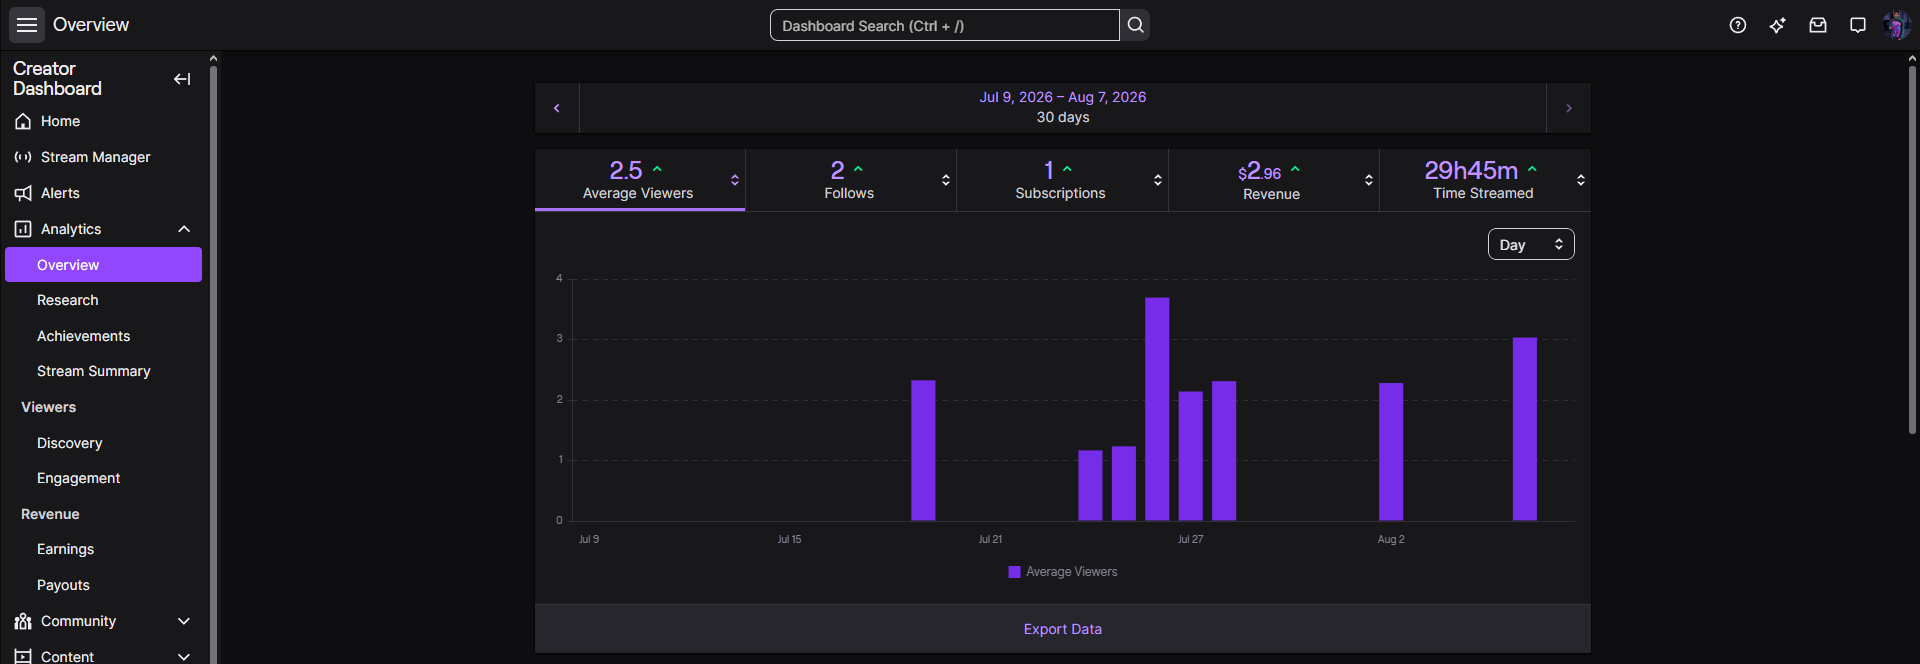
Task: Collapse sidebar with the arrow icon
Action: (x=182, y=79)
